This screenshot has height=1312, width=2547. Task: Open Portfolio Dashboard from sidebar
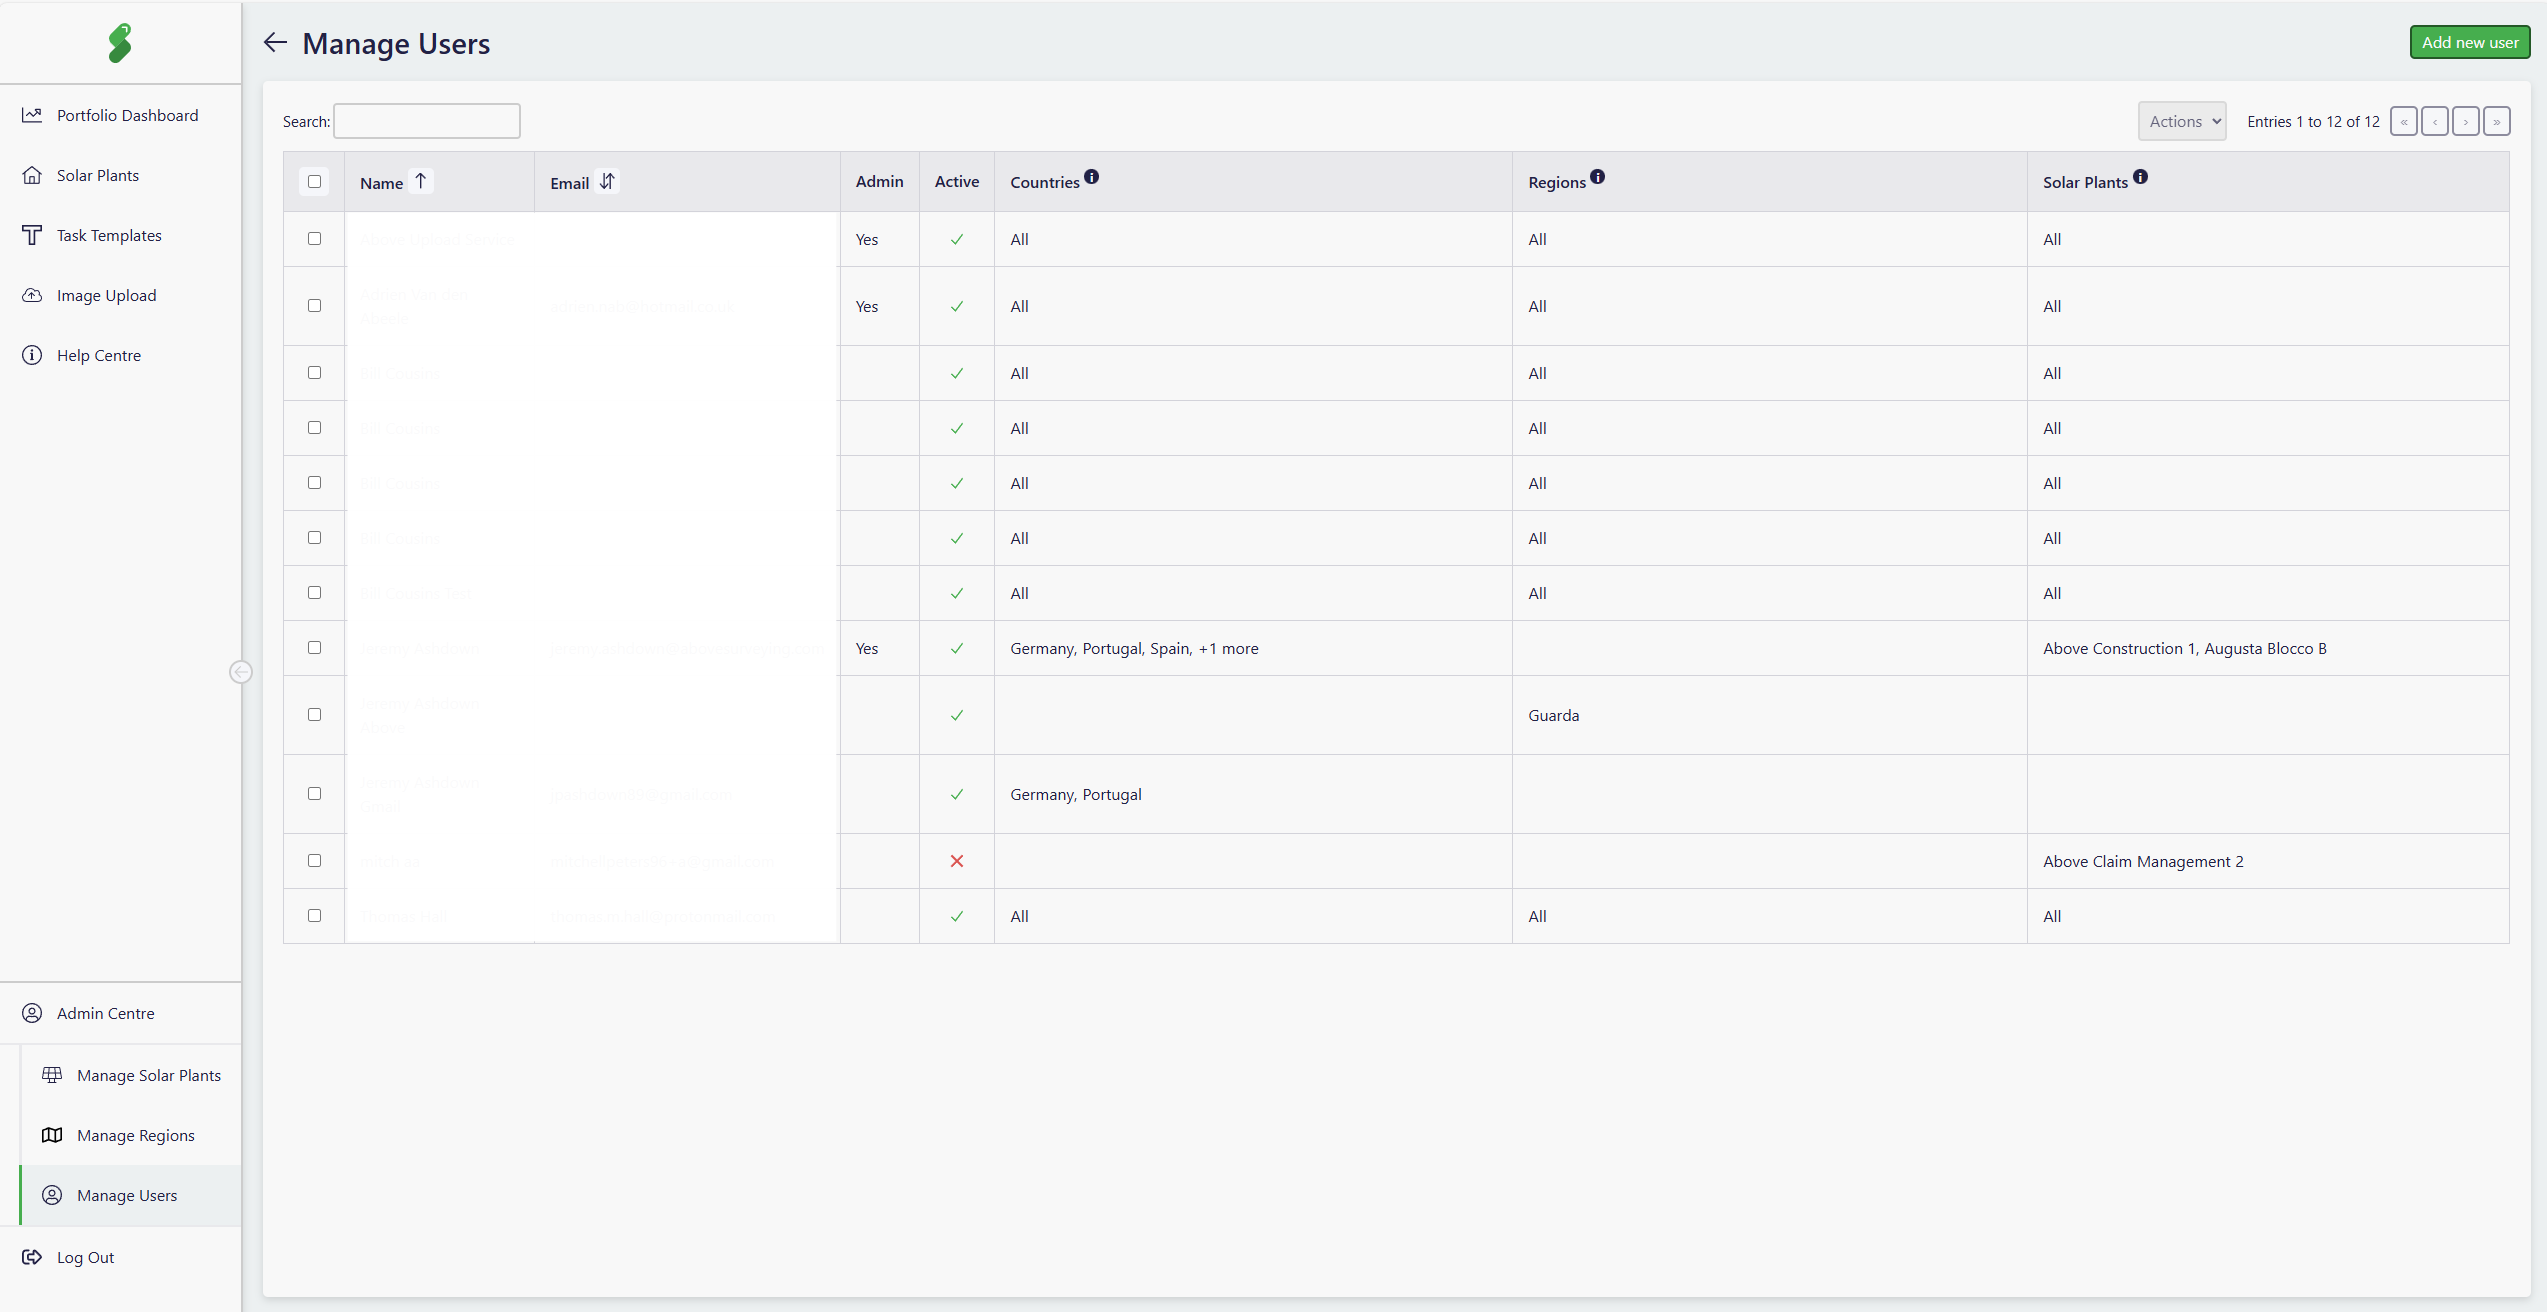(x=127, y=115)
